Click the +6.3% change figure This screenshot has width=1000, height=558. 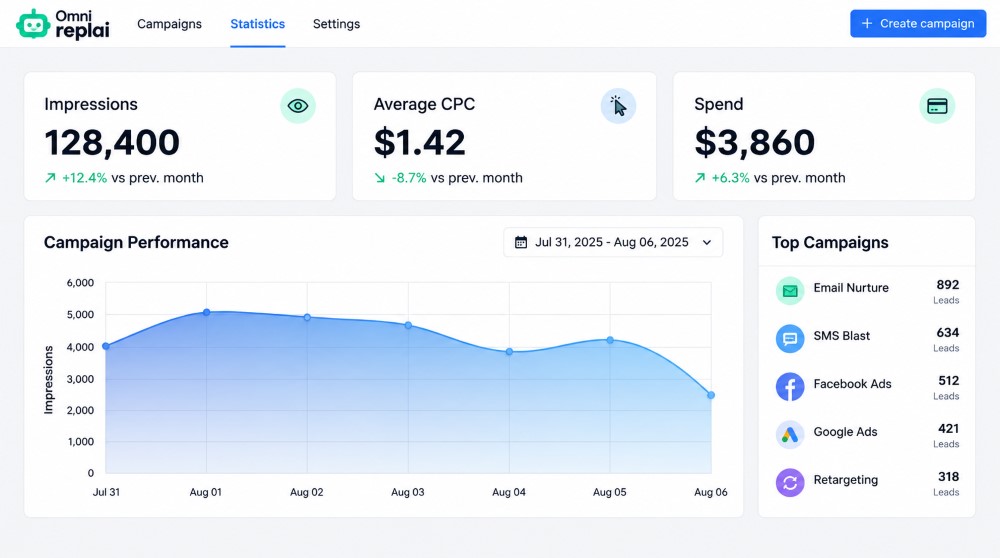(x=730, y=178)
